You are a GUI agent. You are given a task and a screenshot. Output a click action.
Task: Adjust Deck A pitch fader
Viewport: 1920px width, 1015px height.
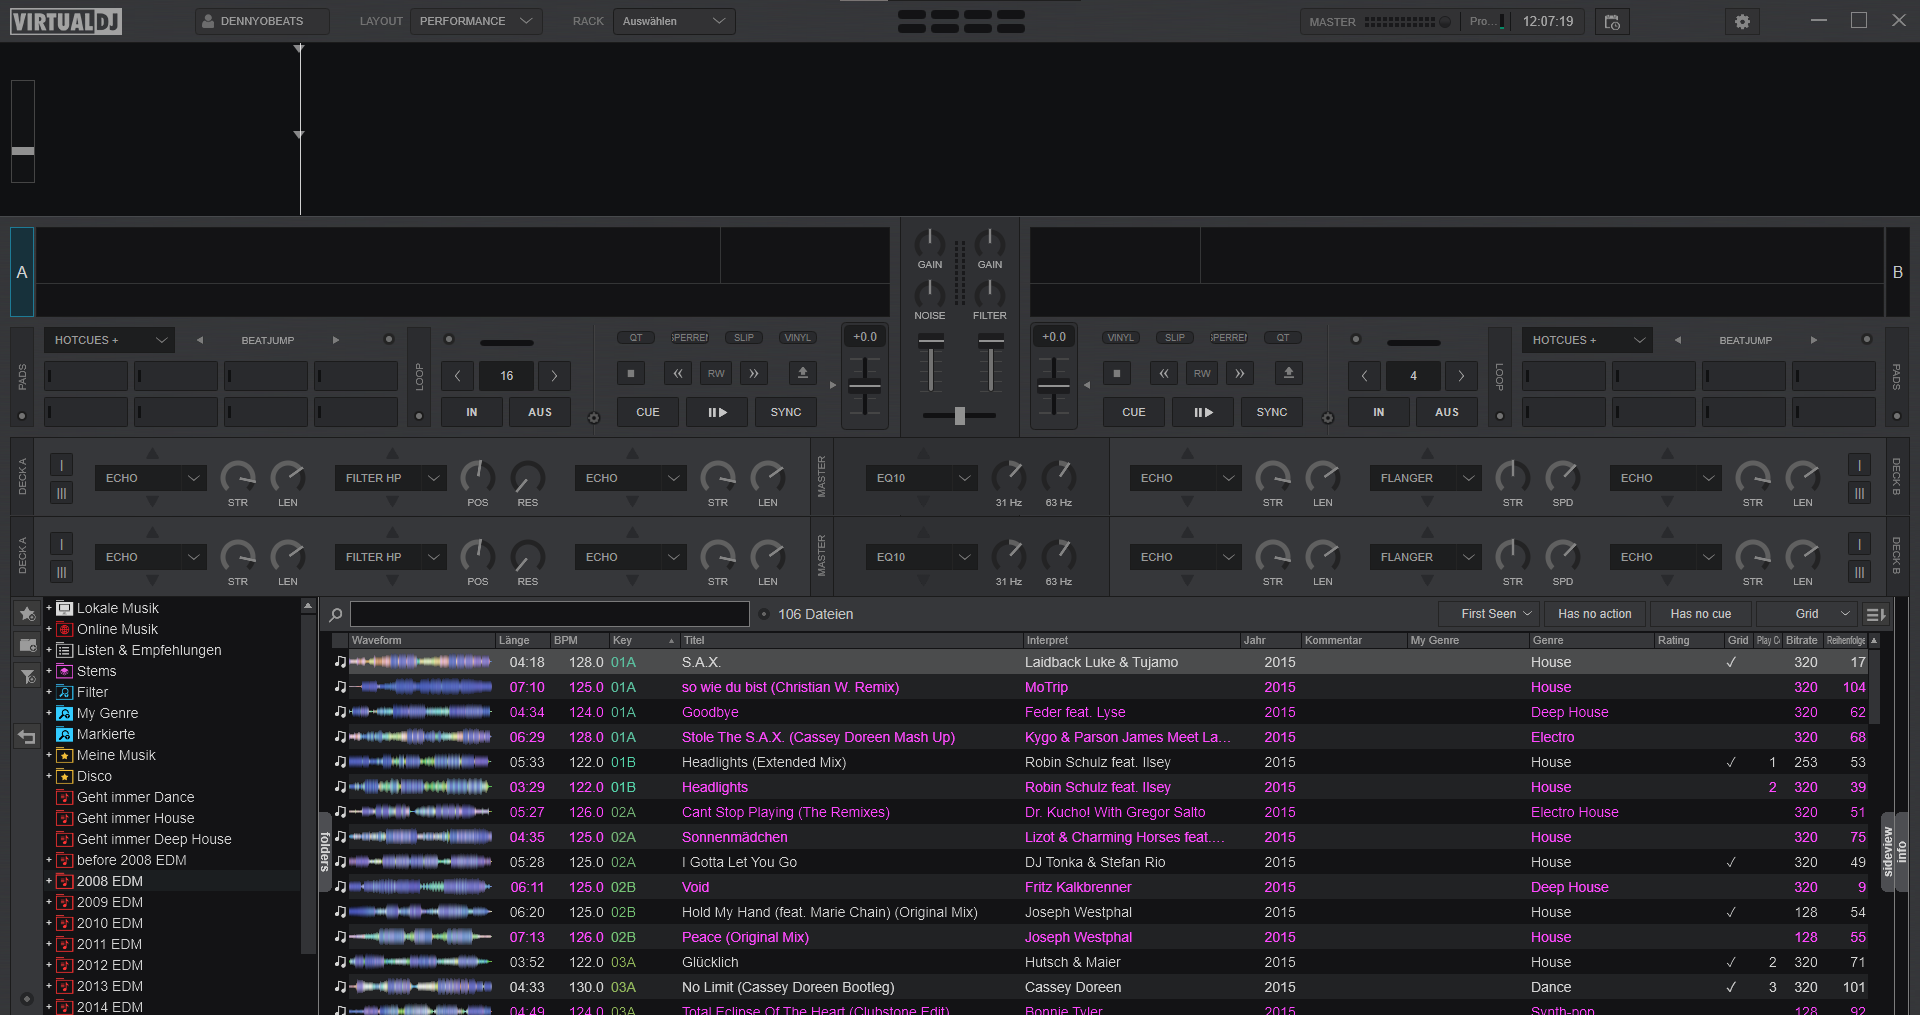point(865,386)
